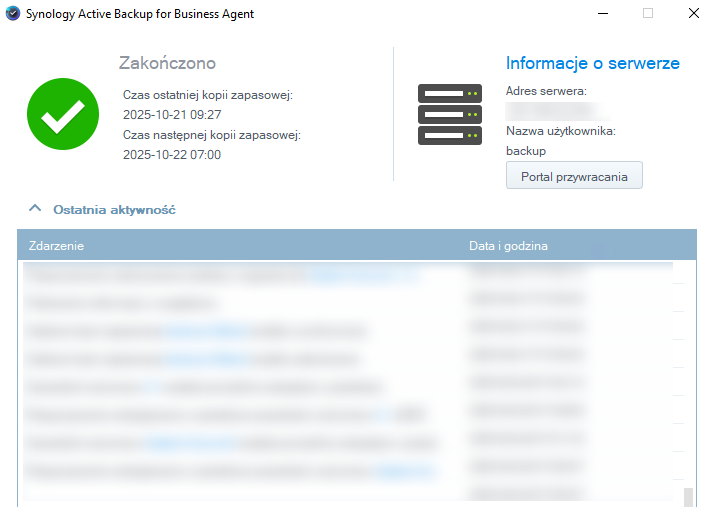Click the Czas następnej kopii zapasowej label
This screenshot has width=711, height=507.
[x=212, y=135]
